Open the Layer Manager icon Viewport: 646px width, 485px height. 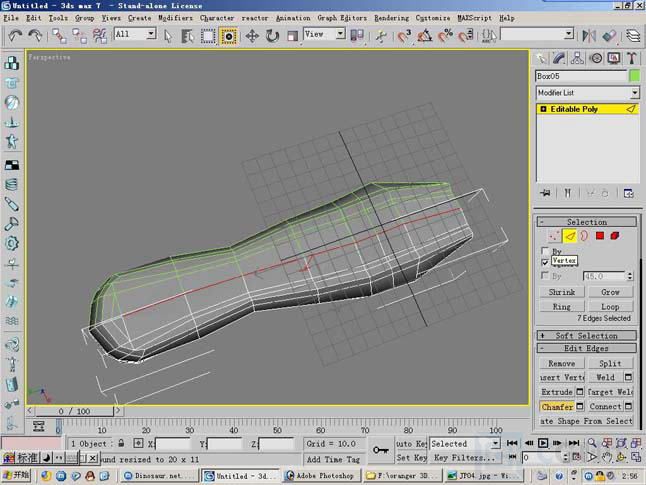tap(633, 36)
